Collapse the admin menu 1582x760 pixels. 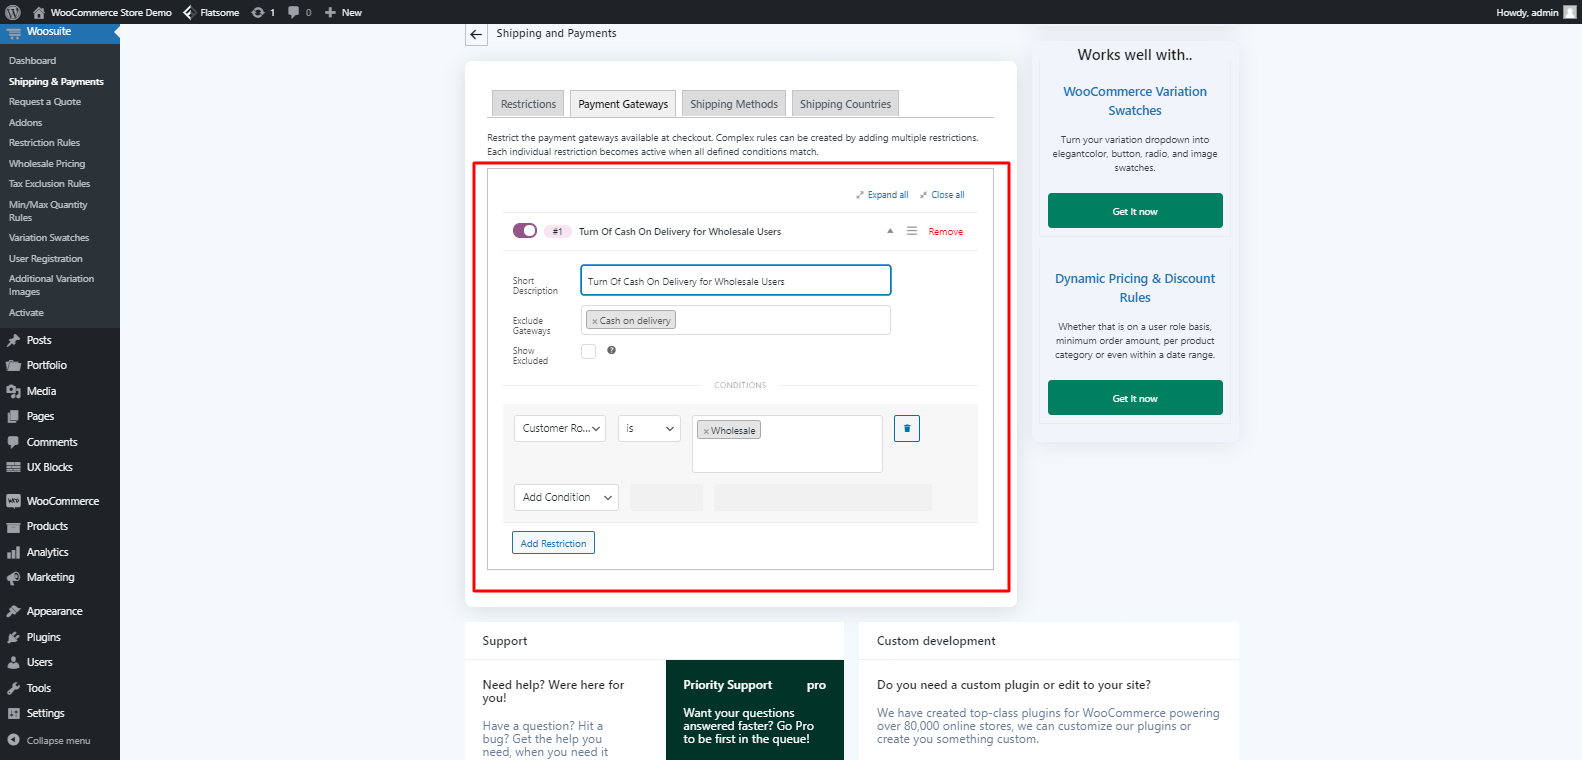[49, 741]
